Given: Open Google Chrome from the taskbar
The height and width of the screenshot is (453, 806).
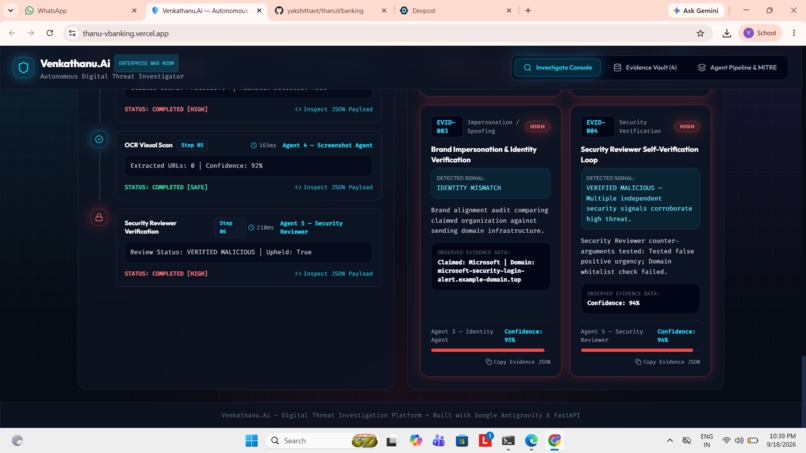Looking at the screenshot, I should [x=554, y=441].
